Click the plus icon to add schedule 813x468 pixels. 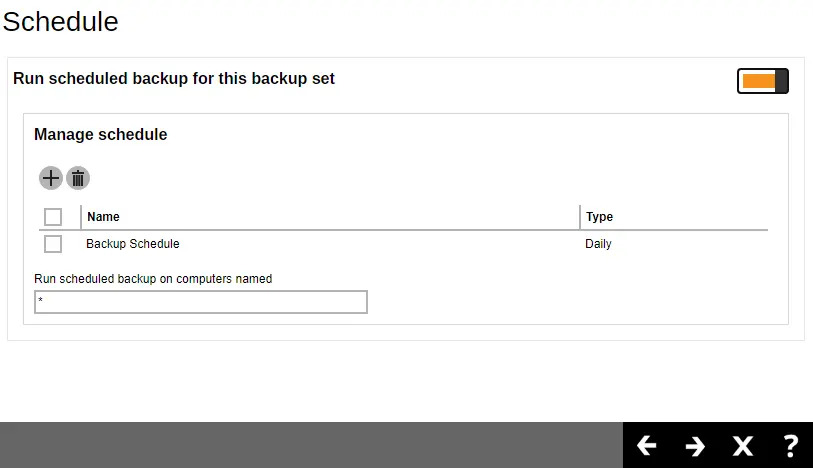coord(50,178)
